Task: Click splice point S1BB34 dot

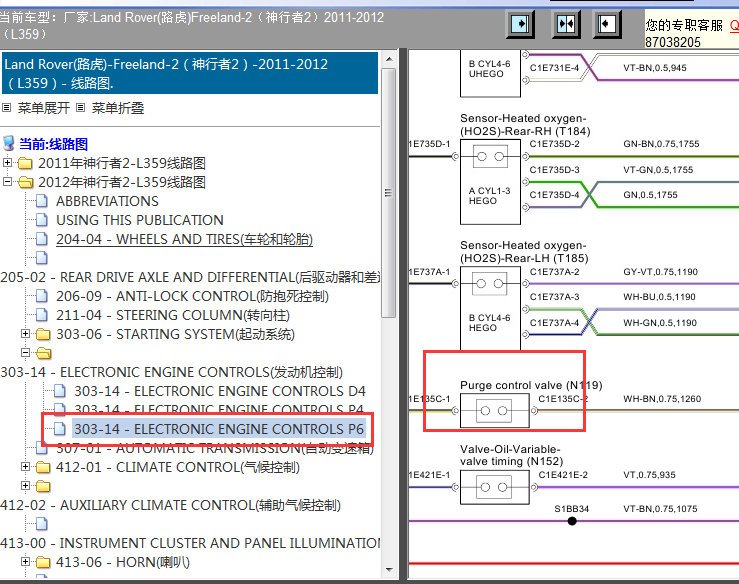Action: click(572, 521)
